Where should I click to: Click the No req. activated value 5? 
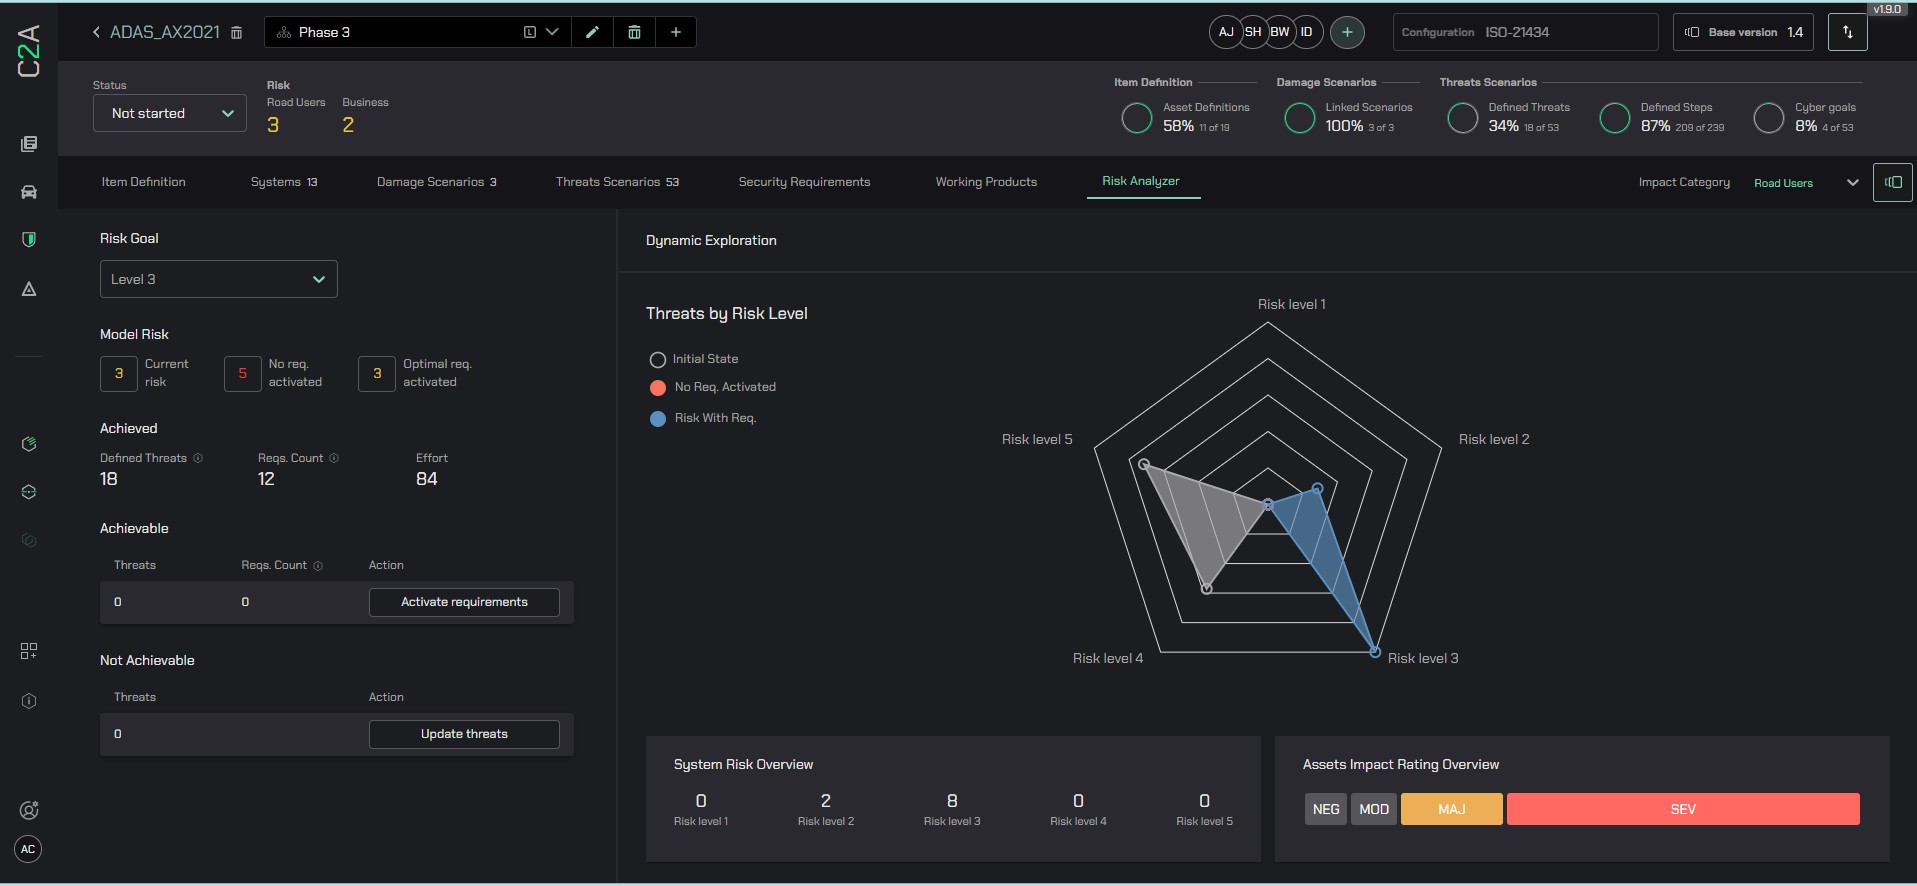[x=242, y=373]
